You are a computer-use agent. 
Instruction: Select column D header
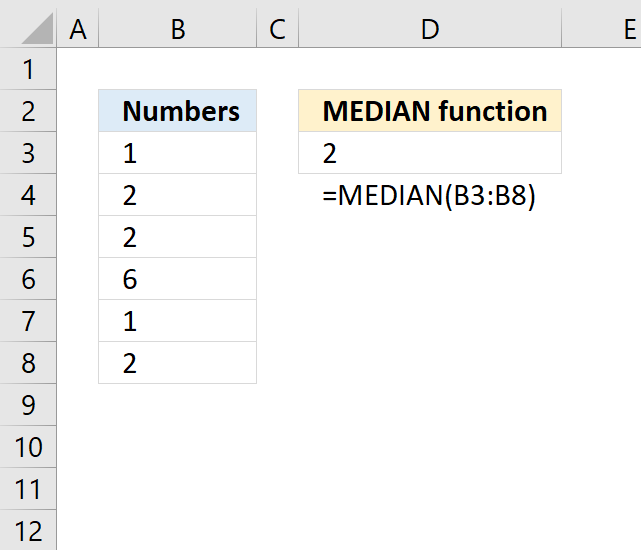[x=430, y=29]
